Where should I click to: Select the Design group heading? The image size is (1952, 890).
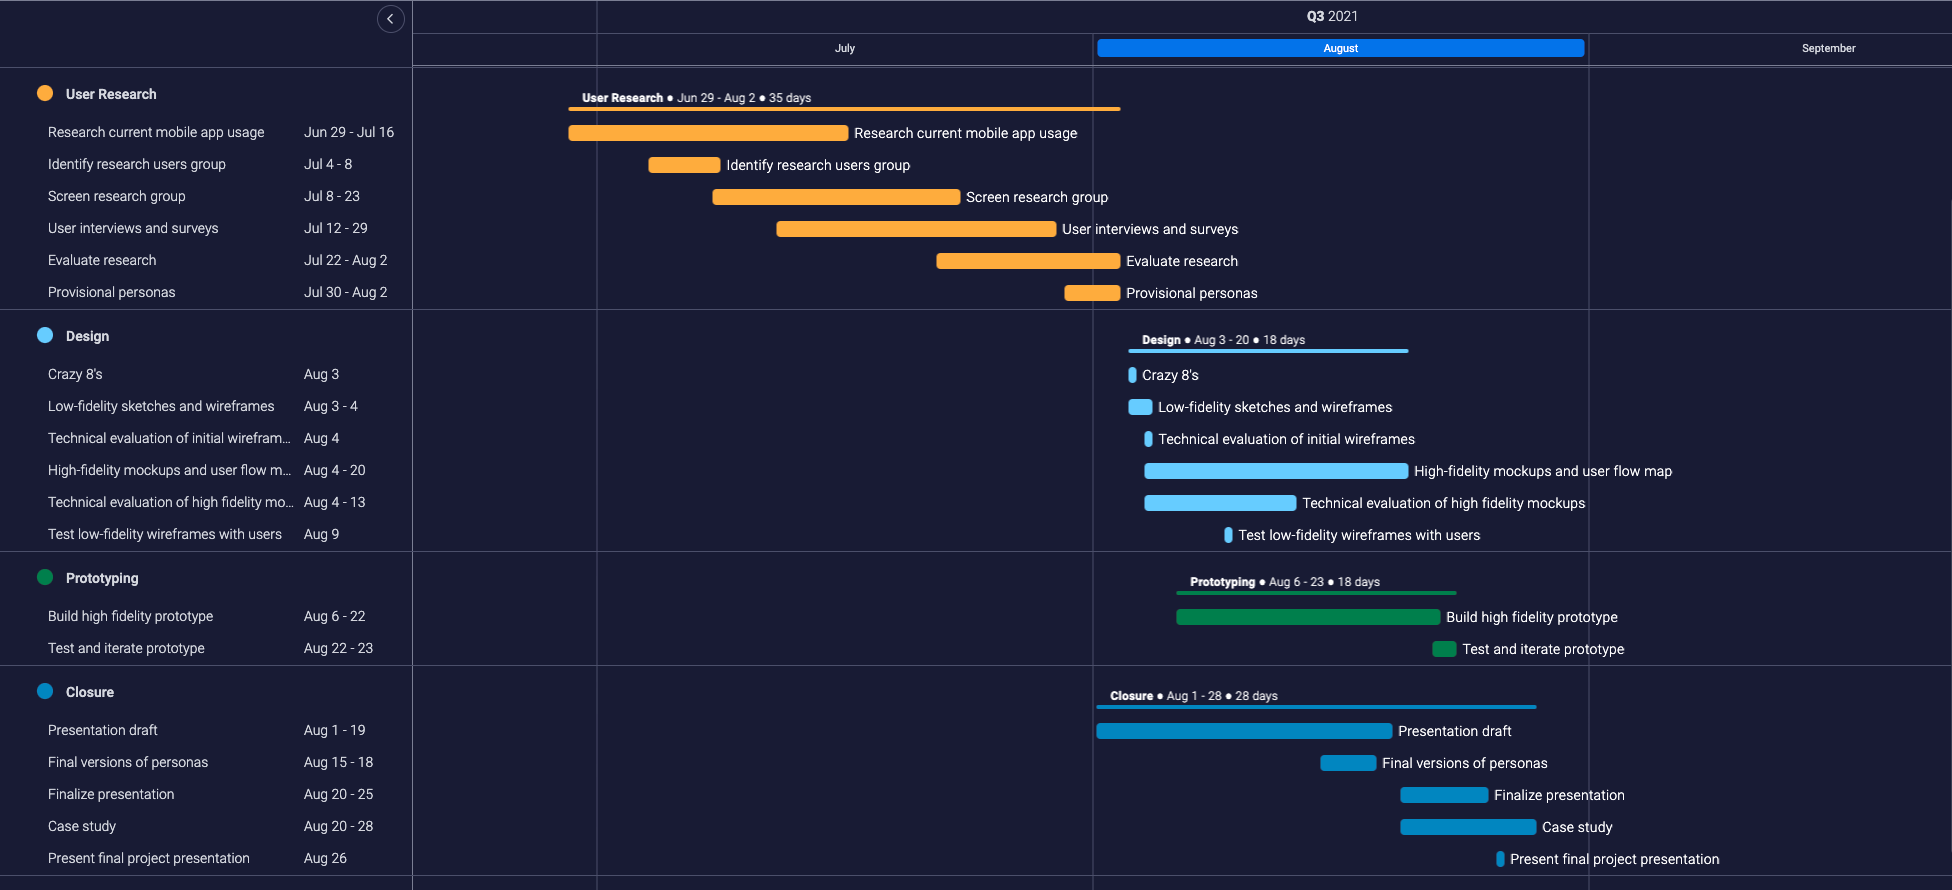(x=87, y=336)
